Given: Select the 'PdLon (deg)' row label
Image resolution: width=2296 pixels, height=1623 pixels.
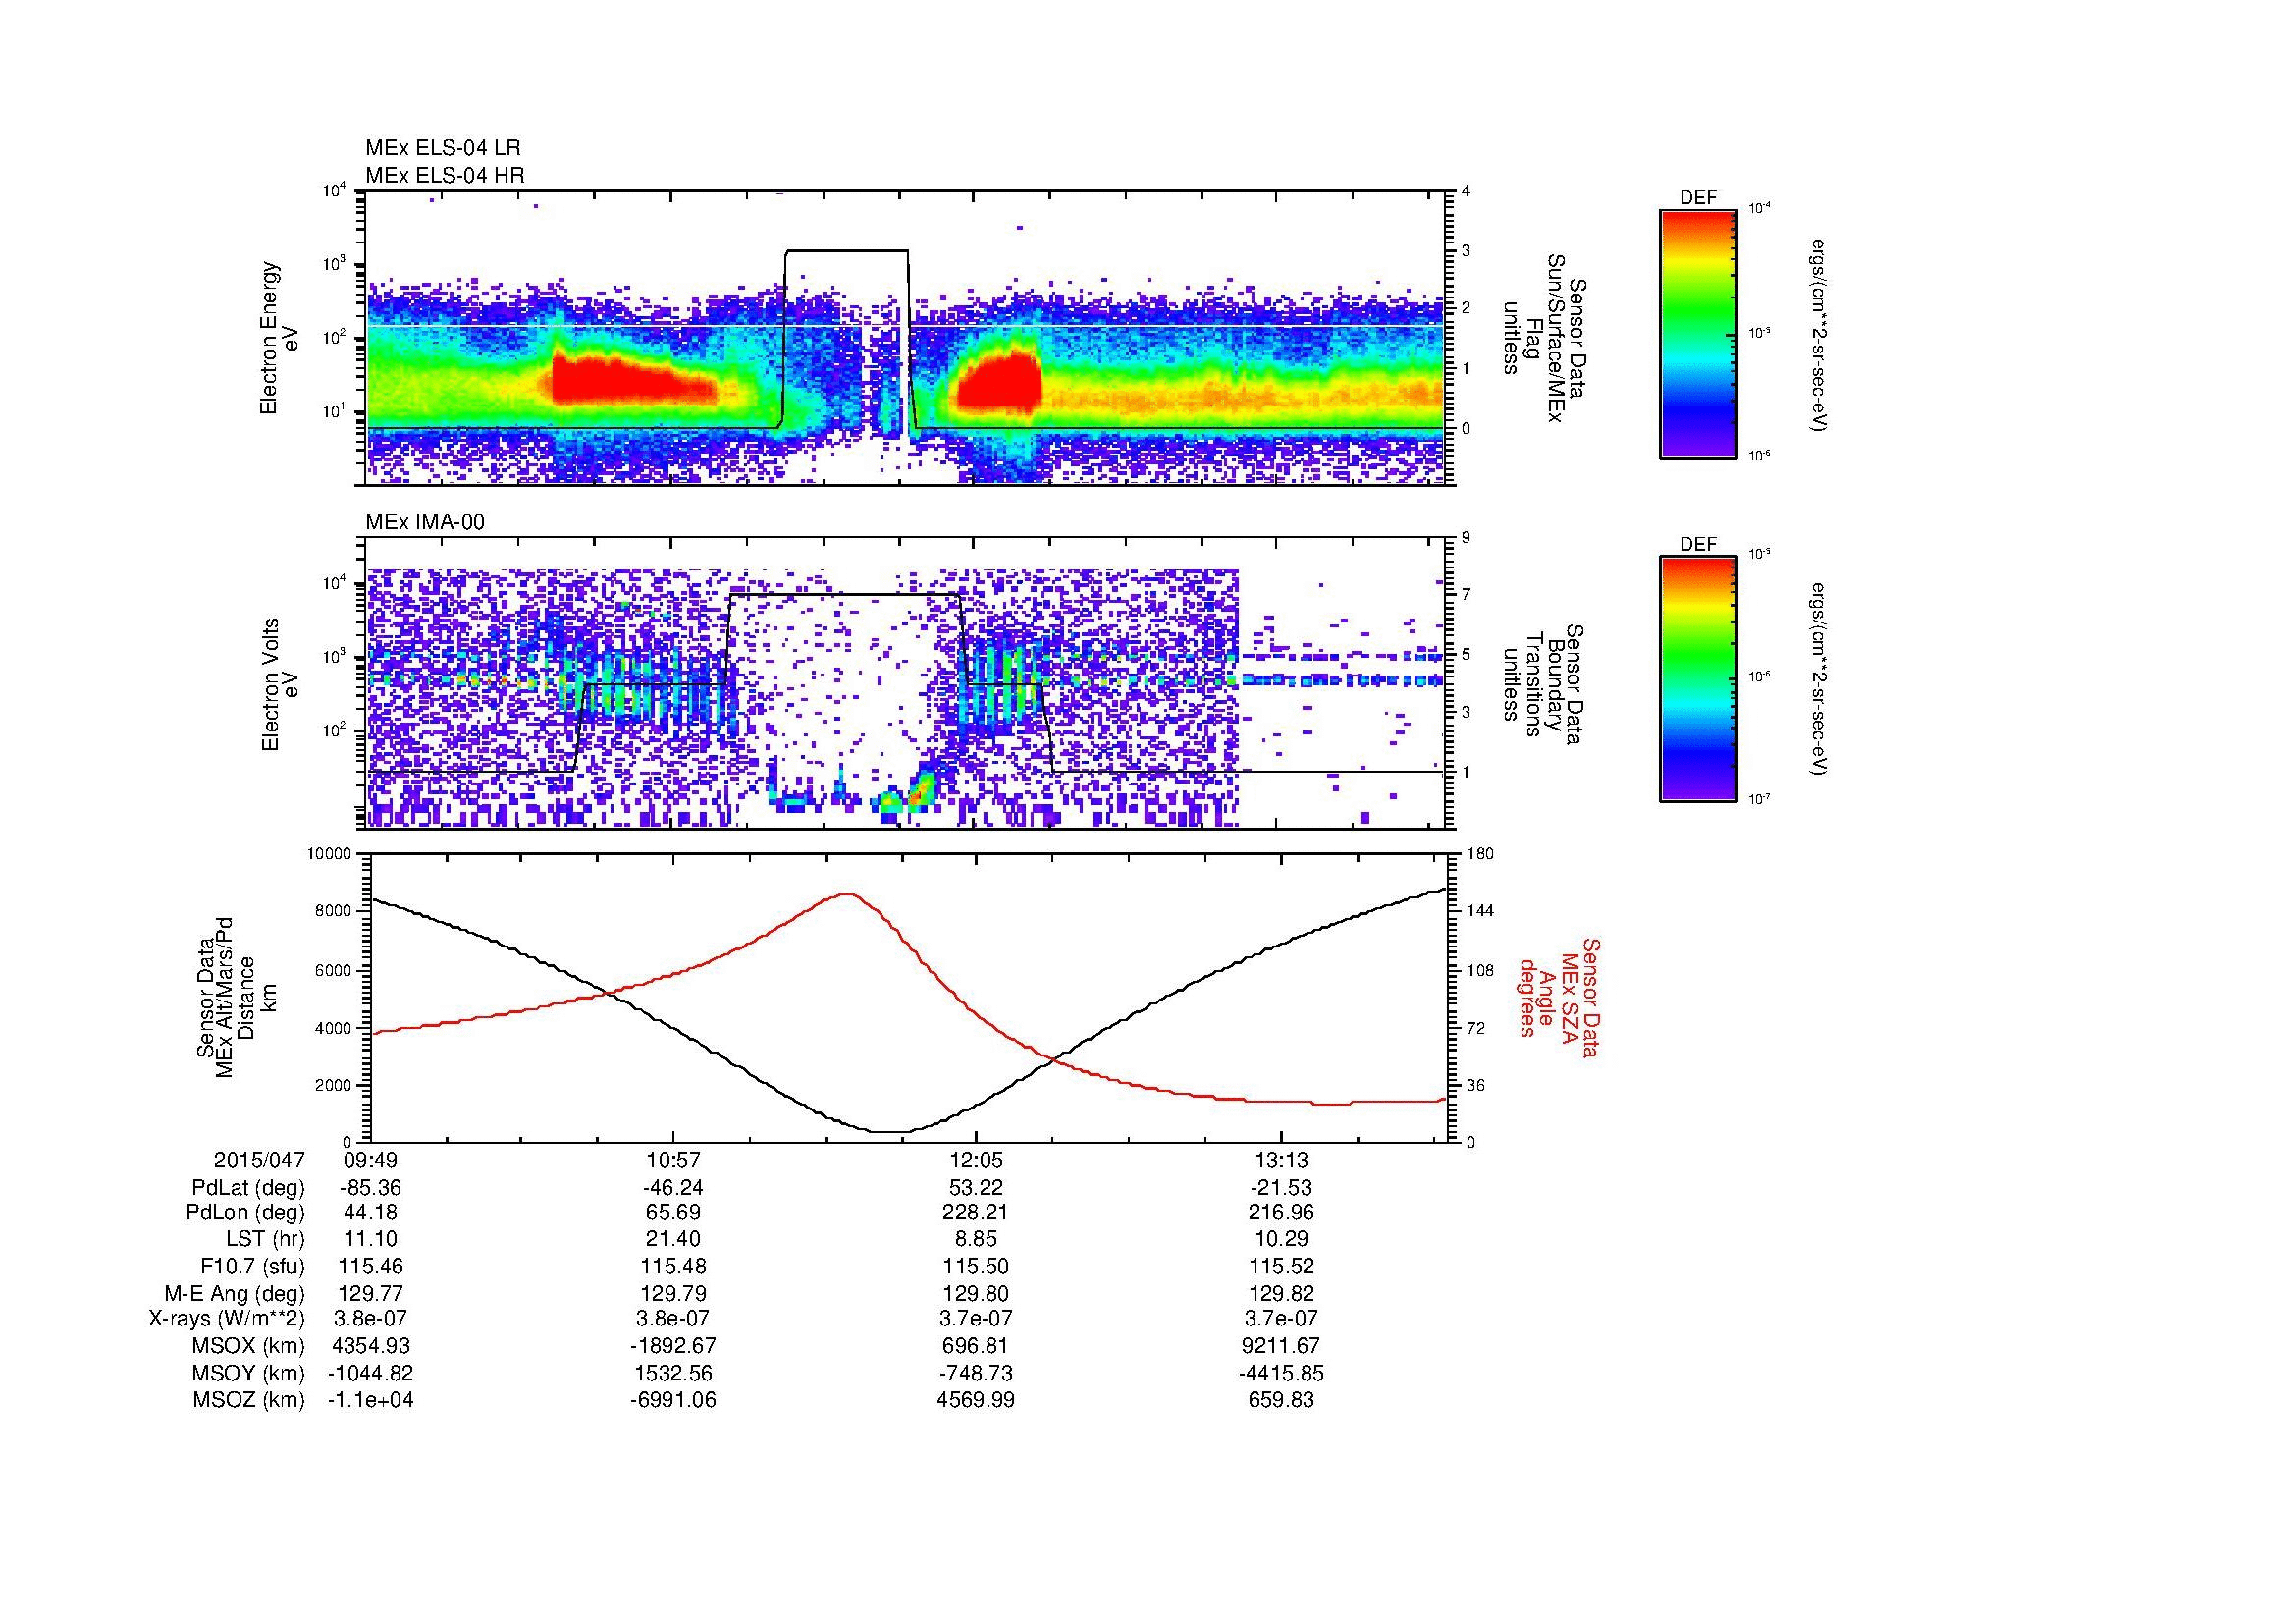Looking at the screenshot, I should pos(245,1213).
